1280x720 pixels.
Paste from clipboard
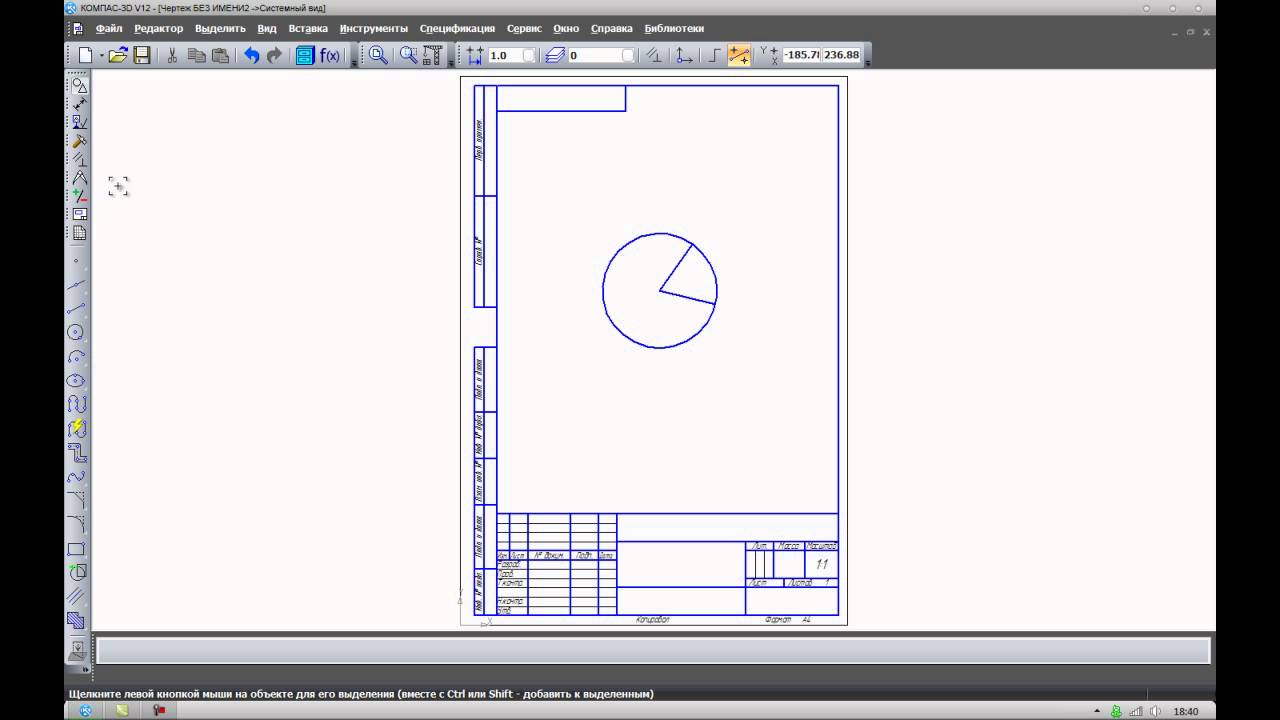[x=221, y=56]
